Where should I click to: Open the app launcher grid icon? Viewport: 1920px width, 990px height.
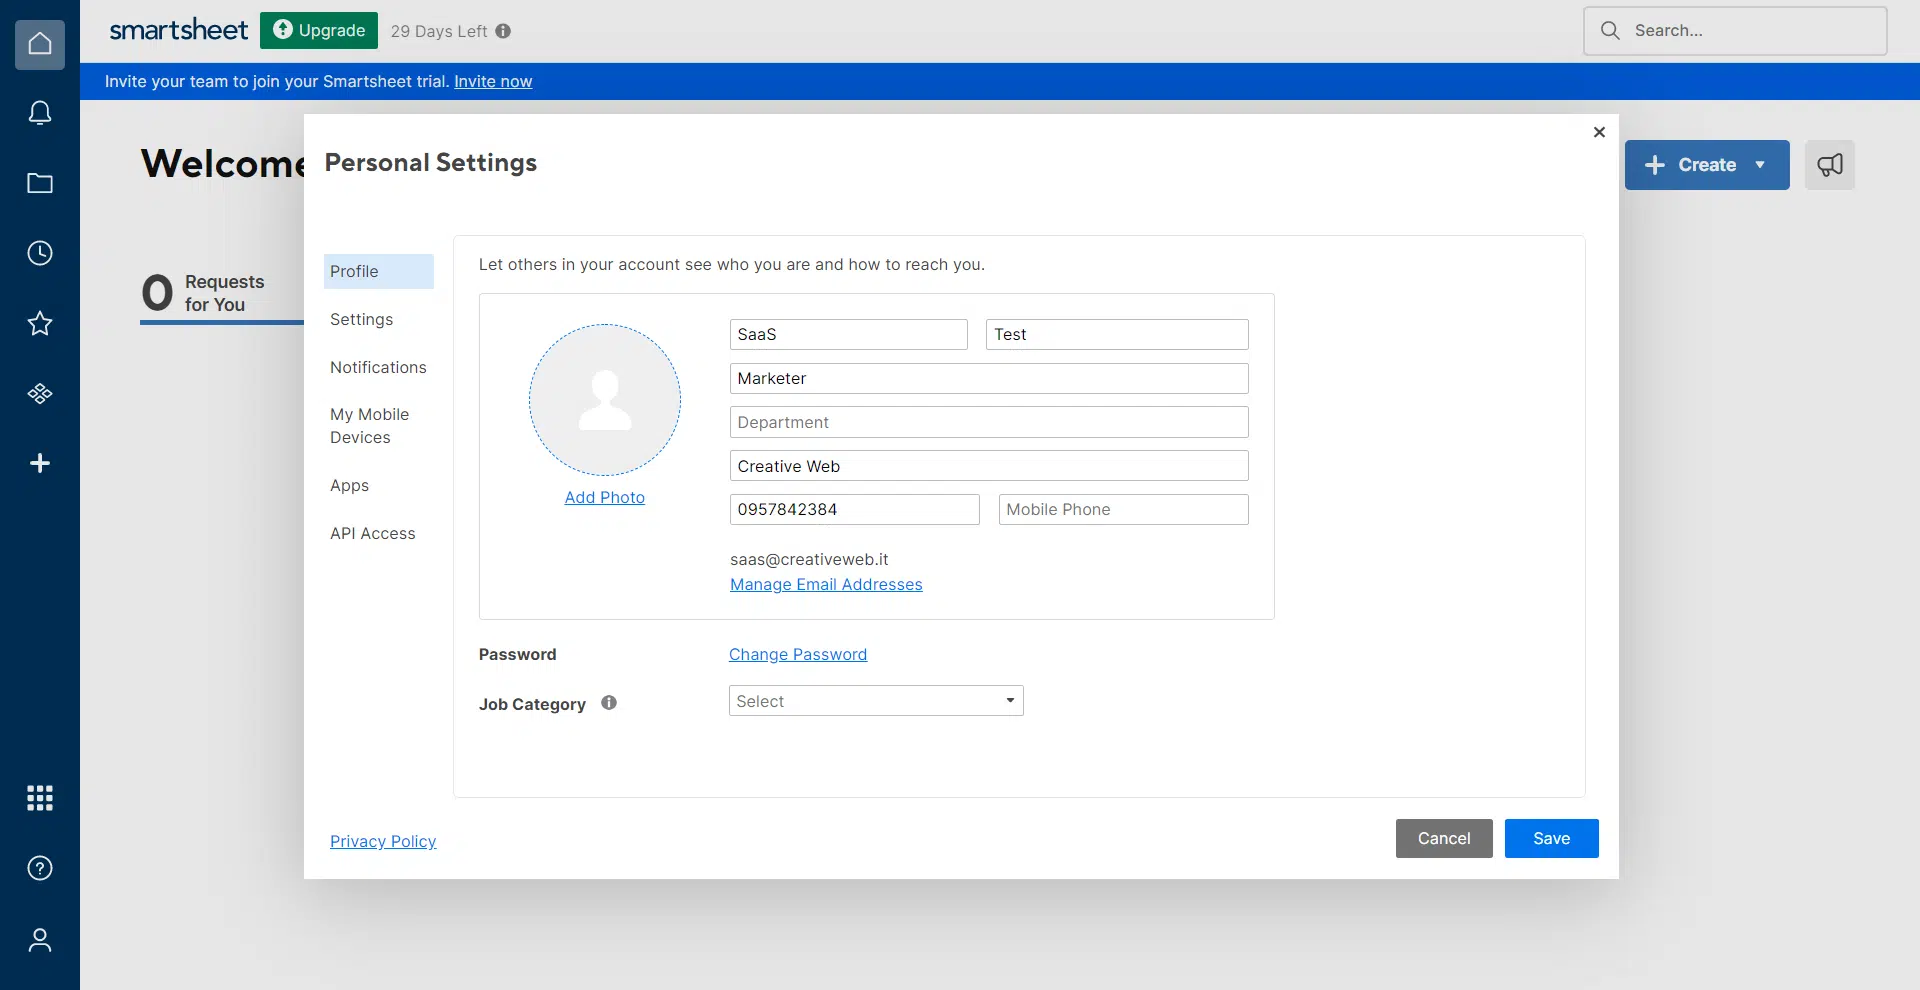pyautogui.click(x=40, y=798)
